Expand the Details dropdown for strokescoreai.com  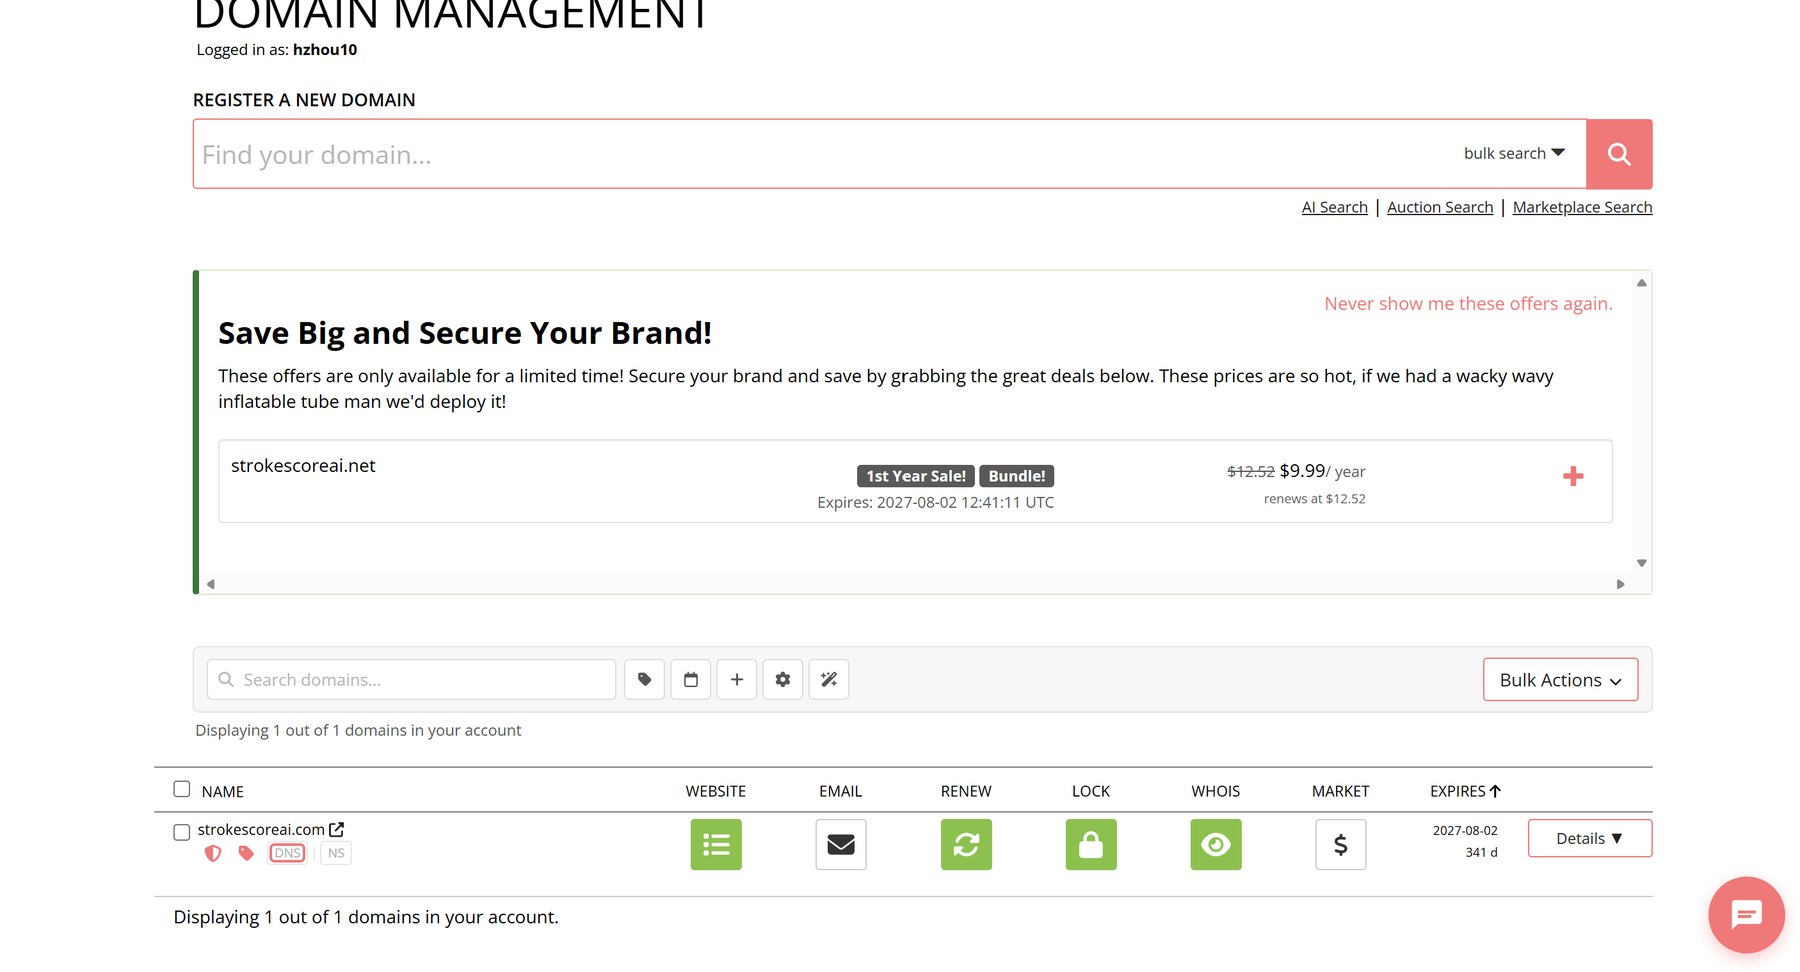pyautogui.click(x=1590, y=838)
